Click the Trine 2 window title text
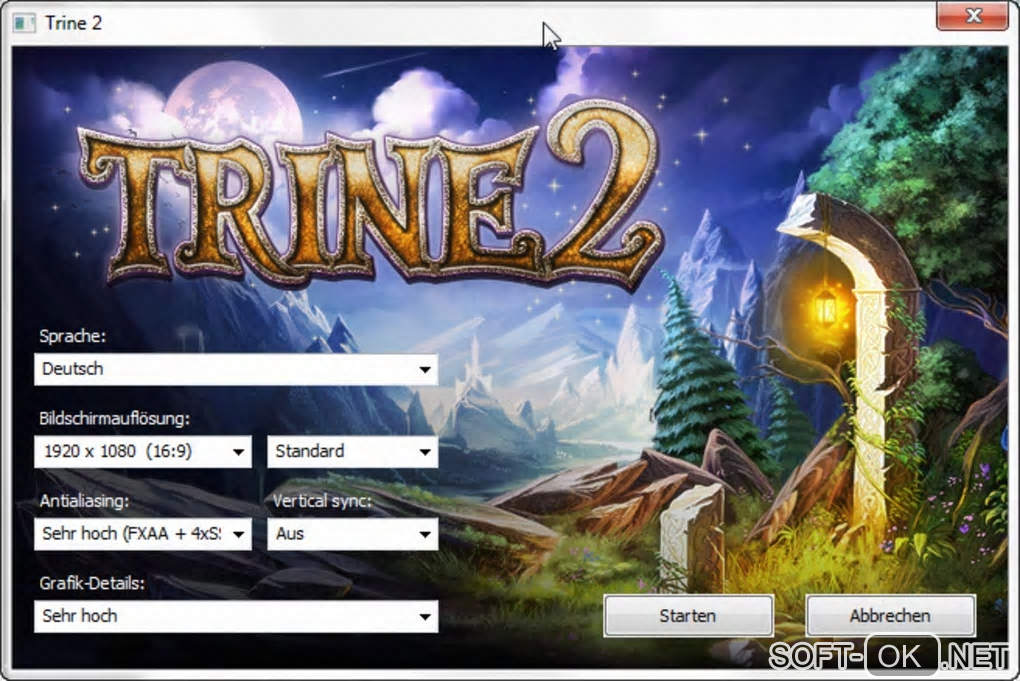Viewport: 1020px width, 681px height. point(74,23)
